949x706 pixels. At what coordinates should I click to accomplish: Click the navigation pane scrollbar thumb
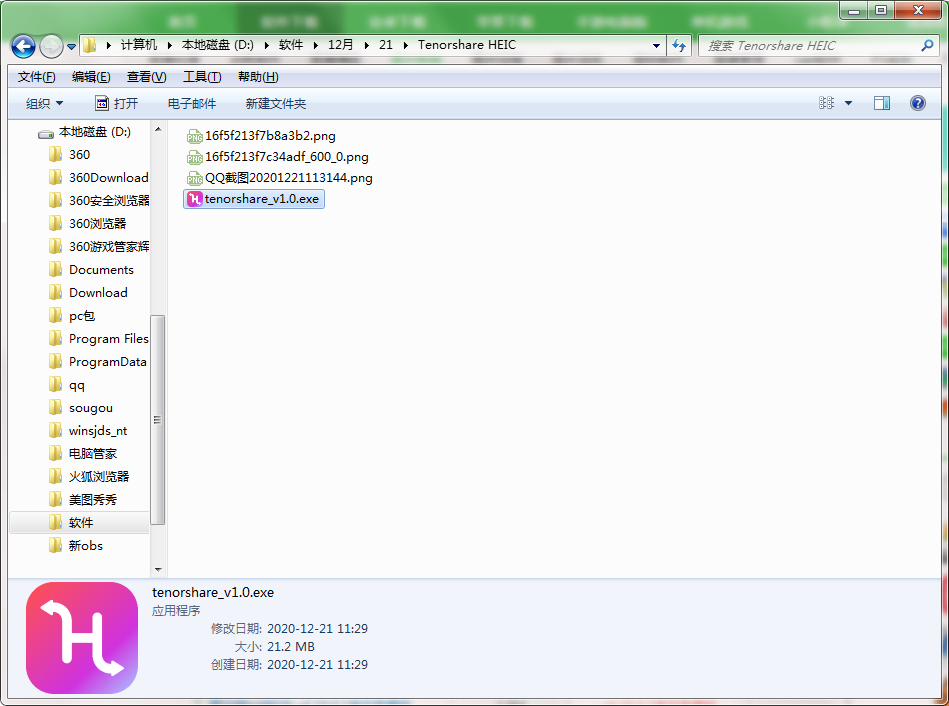(157, 420)
